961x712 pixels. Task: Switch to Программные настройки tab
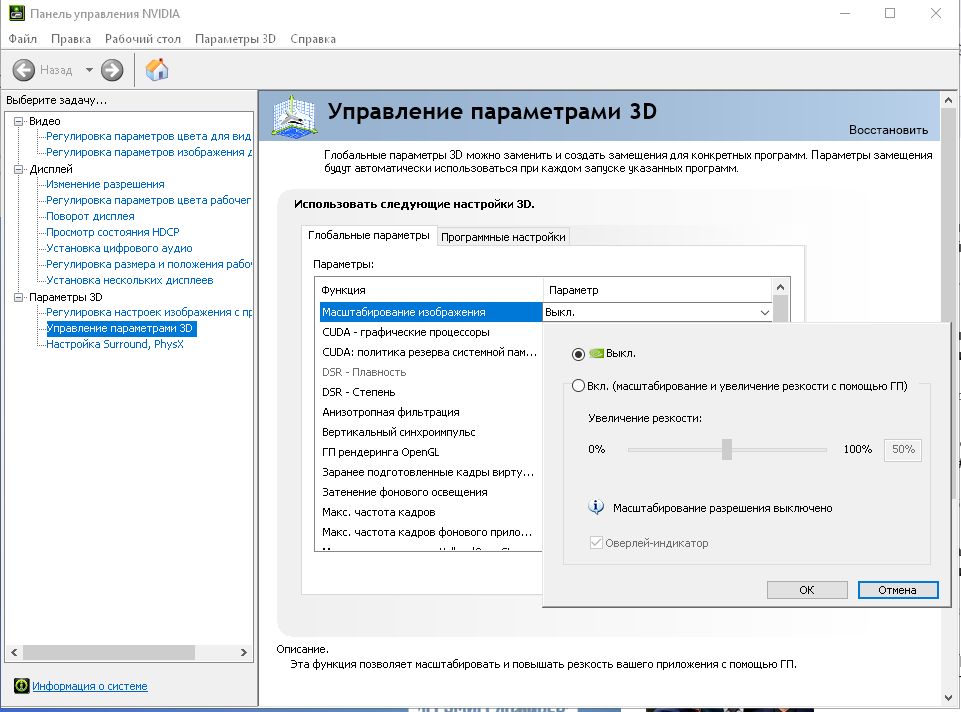pos(503,237)
